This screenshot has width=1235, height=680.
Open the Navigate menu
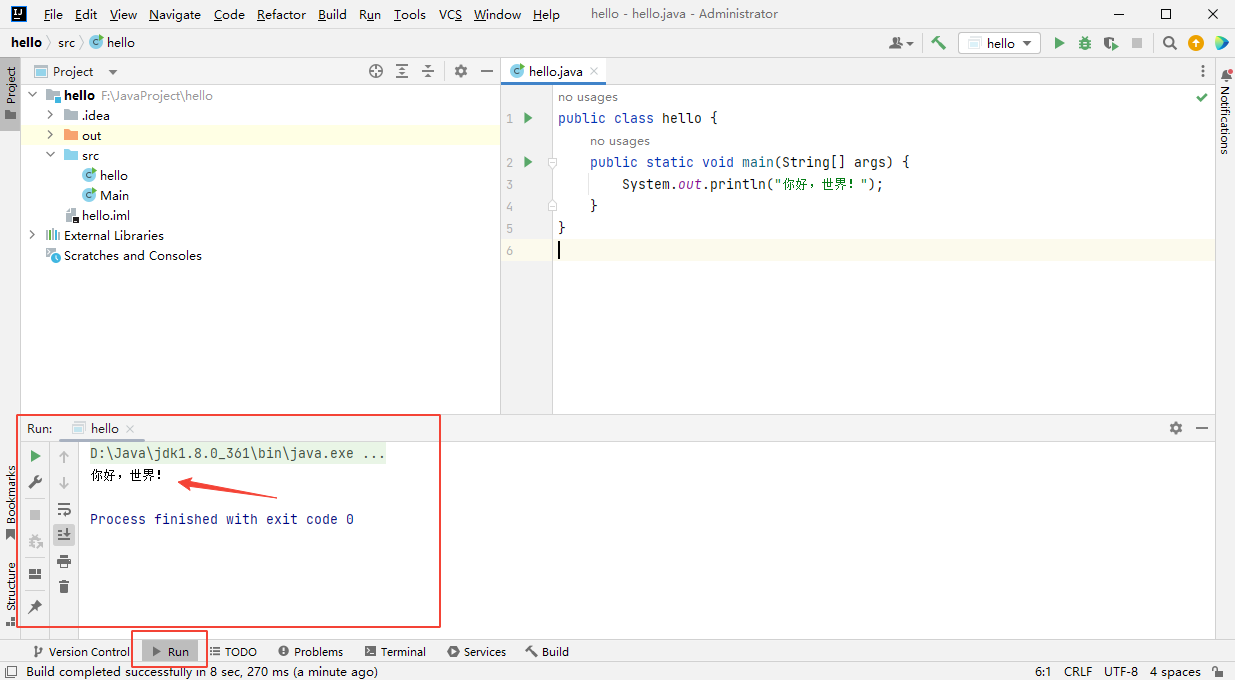pos(175,14)
